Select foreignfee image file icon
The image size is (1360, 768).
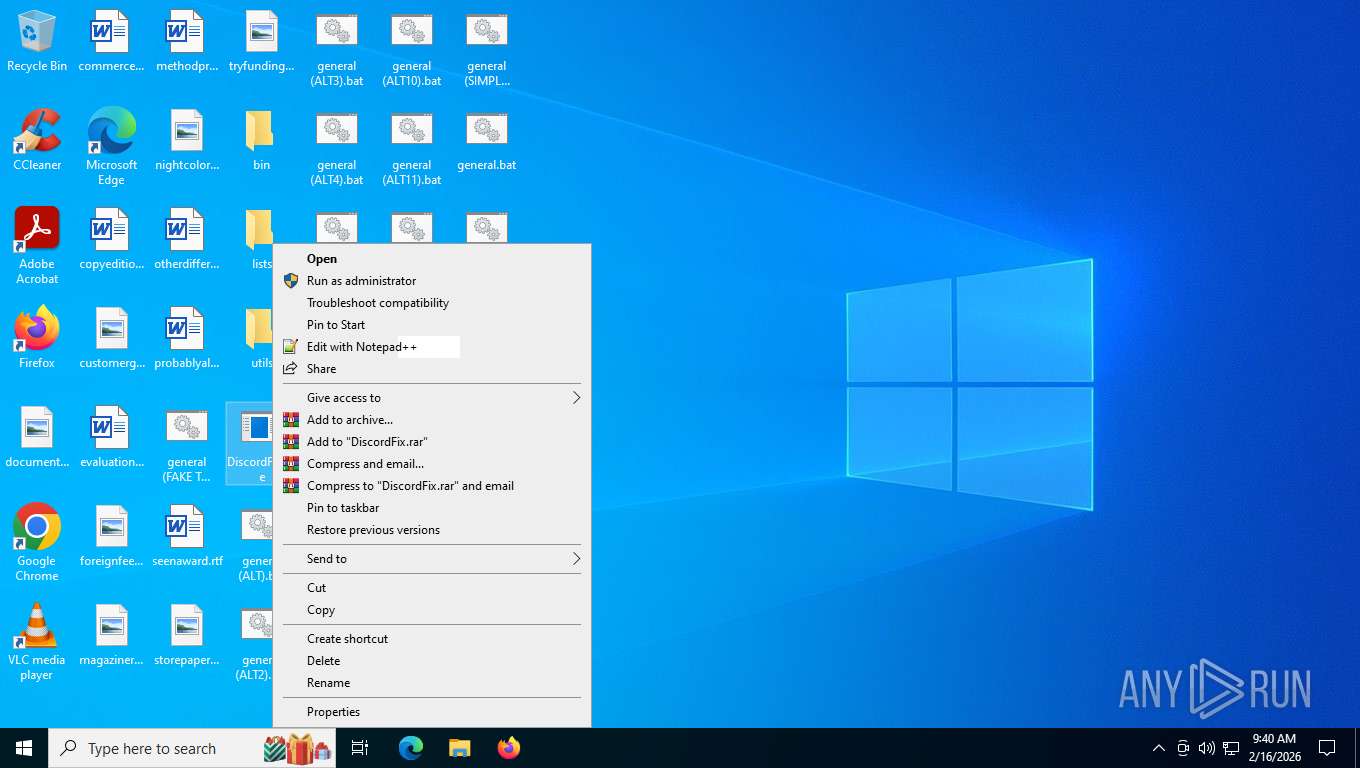[112, 536]
